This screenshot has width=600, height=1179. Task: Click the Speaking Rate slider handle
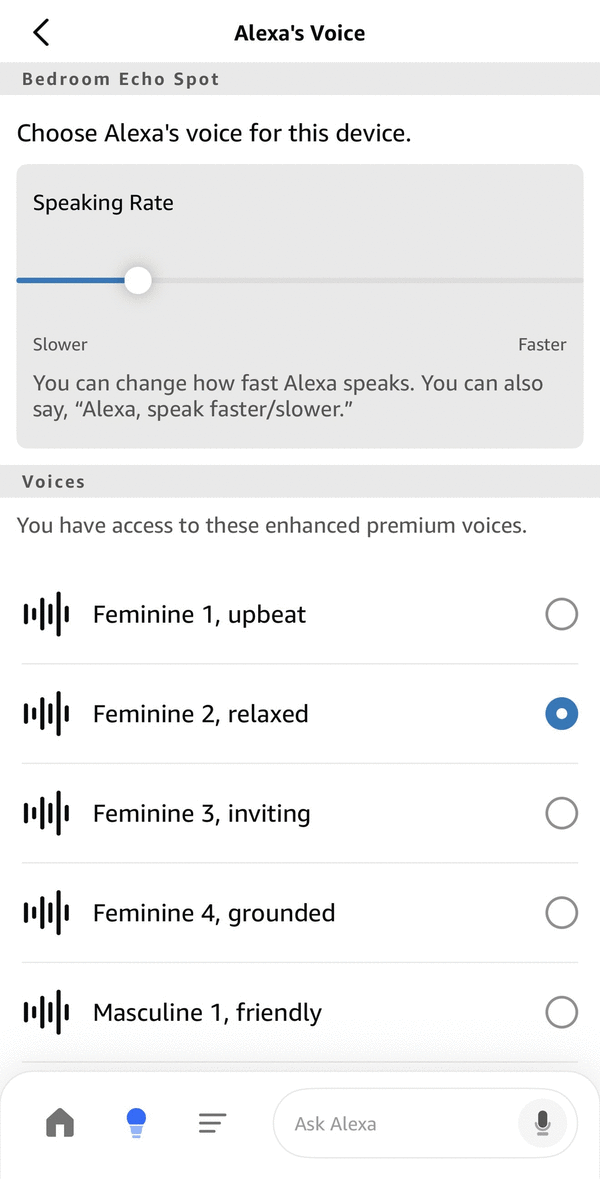pyautogui.click(x=138, y=280)
